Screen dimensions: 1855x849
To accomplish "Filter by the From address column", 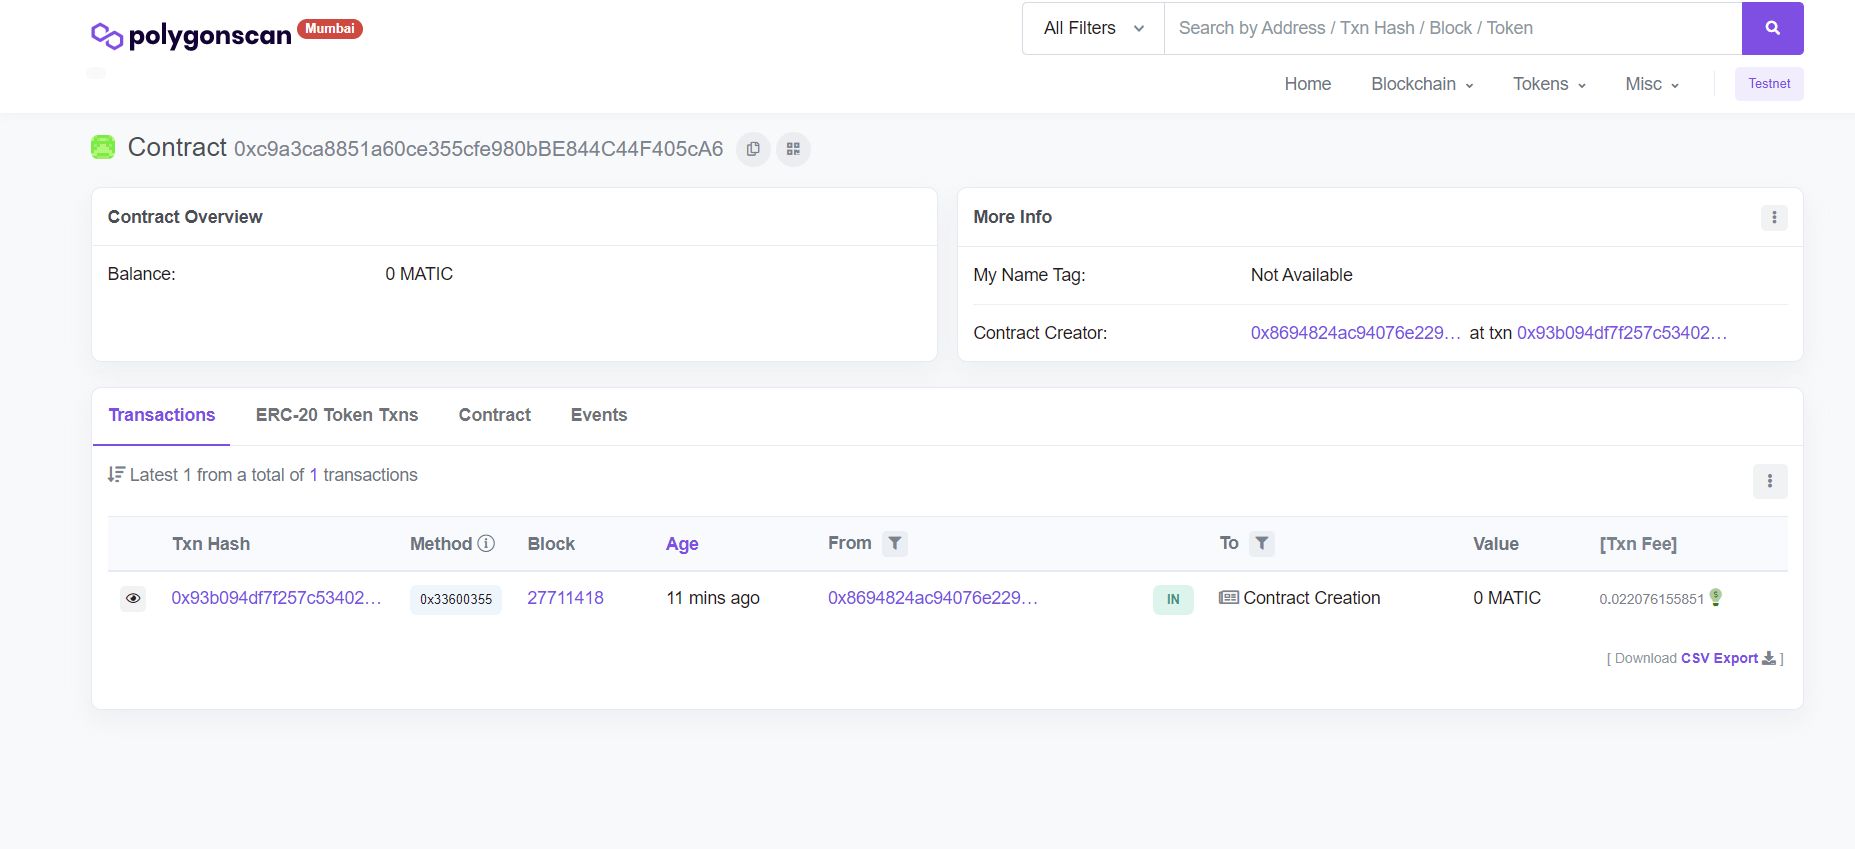I will click(x=895, y=543).
